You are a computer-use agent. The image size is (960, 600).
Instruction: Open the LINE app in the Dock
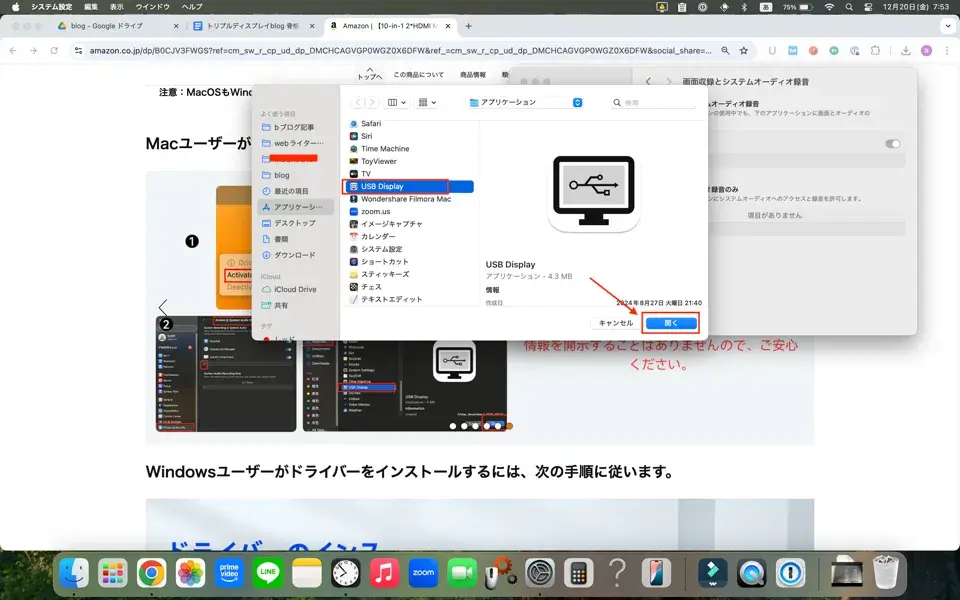268,574
